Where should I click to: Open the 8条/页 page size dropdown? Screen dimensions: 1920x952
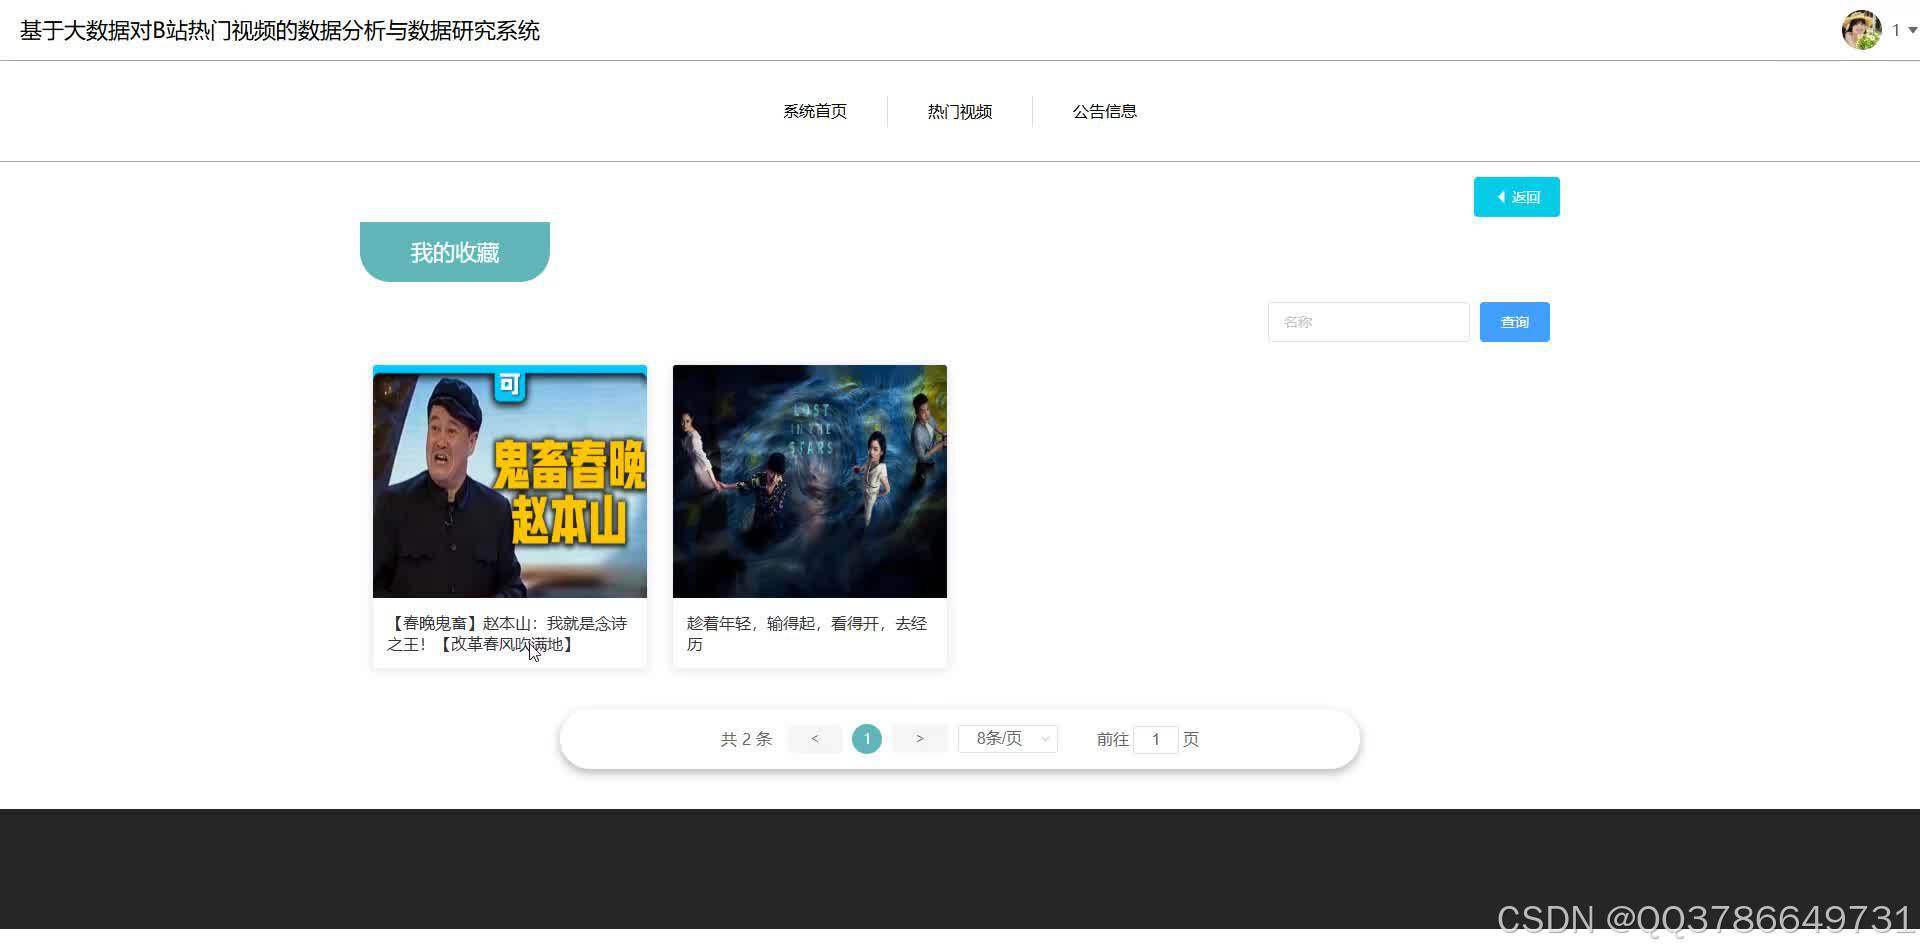pyautogui.click(x=1000, y=738)
